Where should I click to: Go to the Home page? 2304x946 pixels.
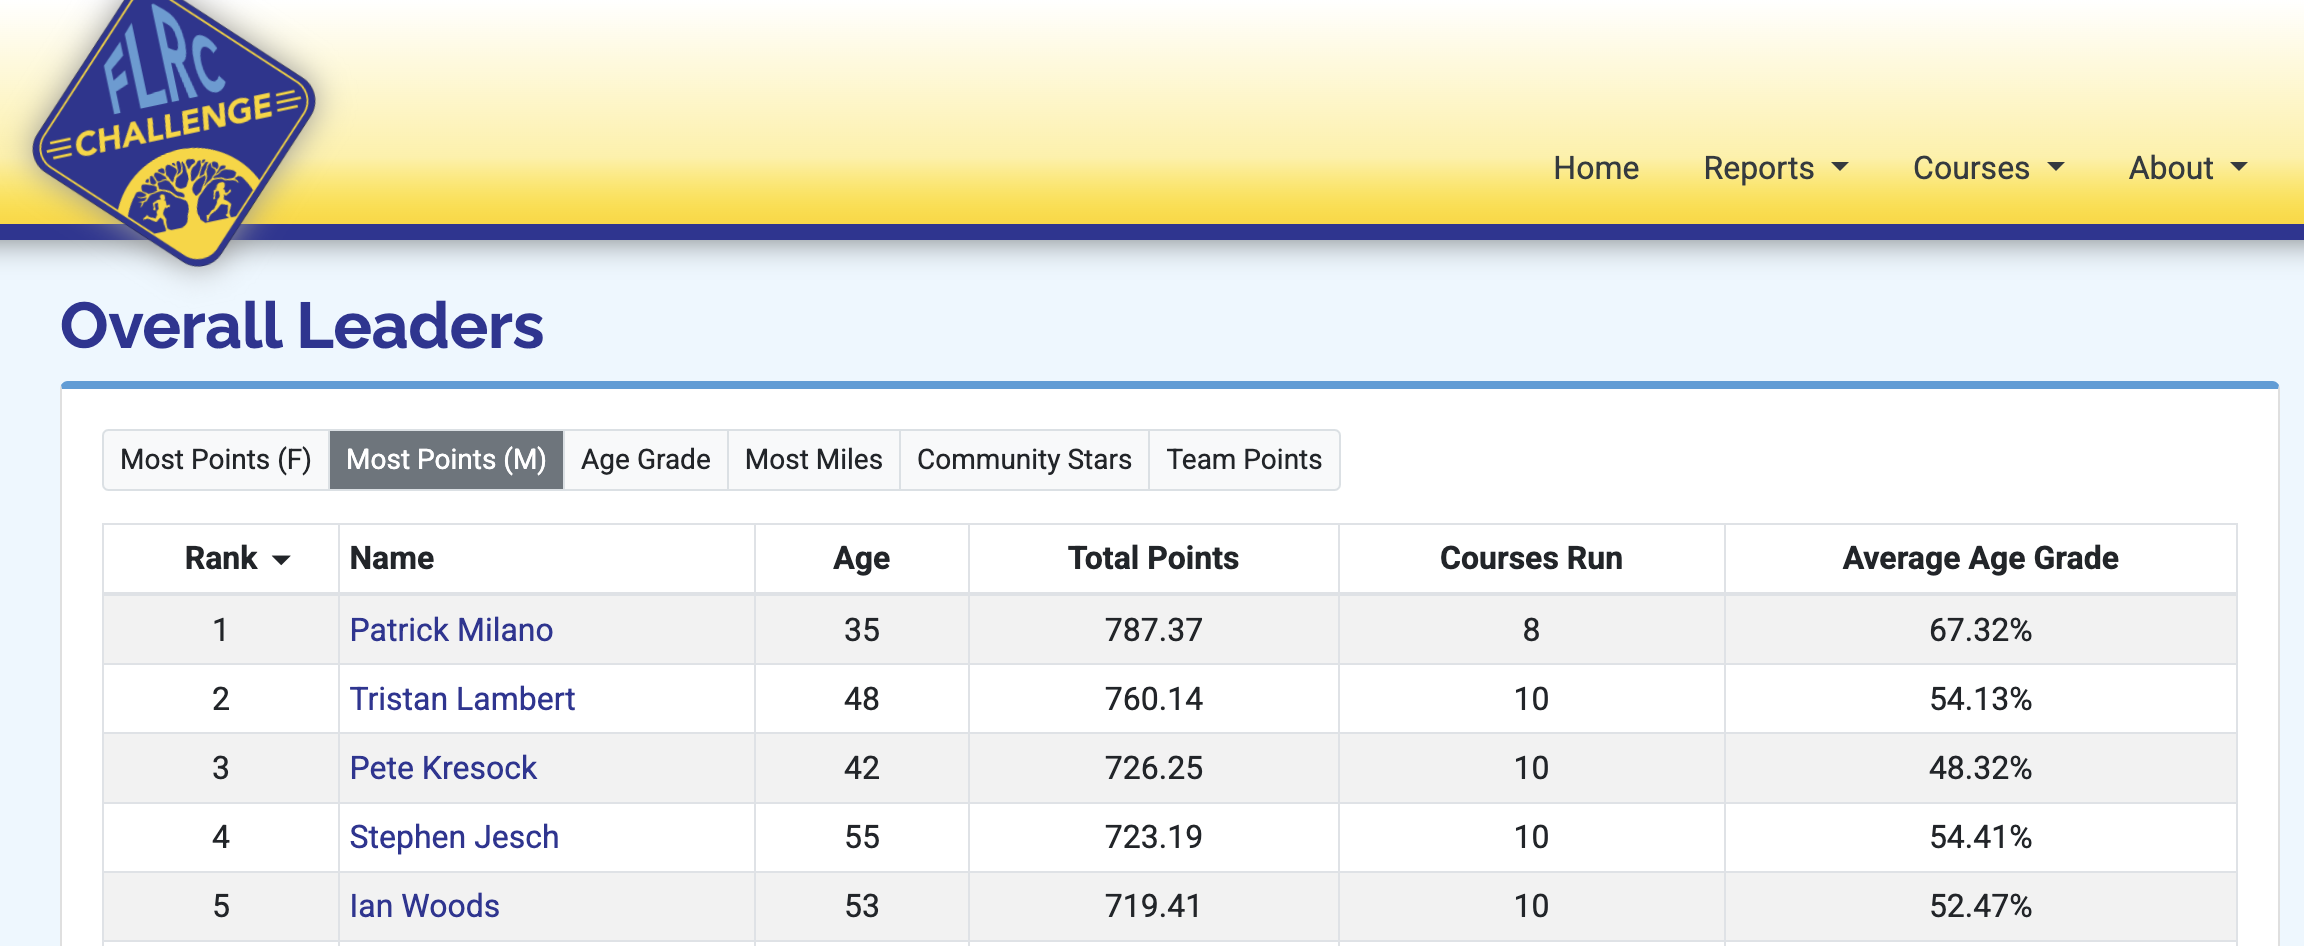(1596, 168)
